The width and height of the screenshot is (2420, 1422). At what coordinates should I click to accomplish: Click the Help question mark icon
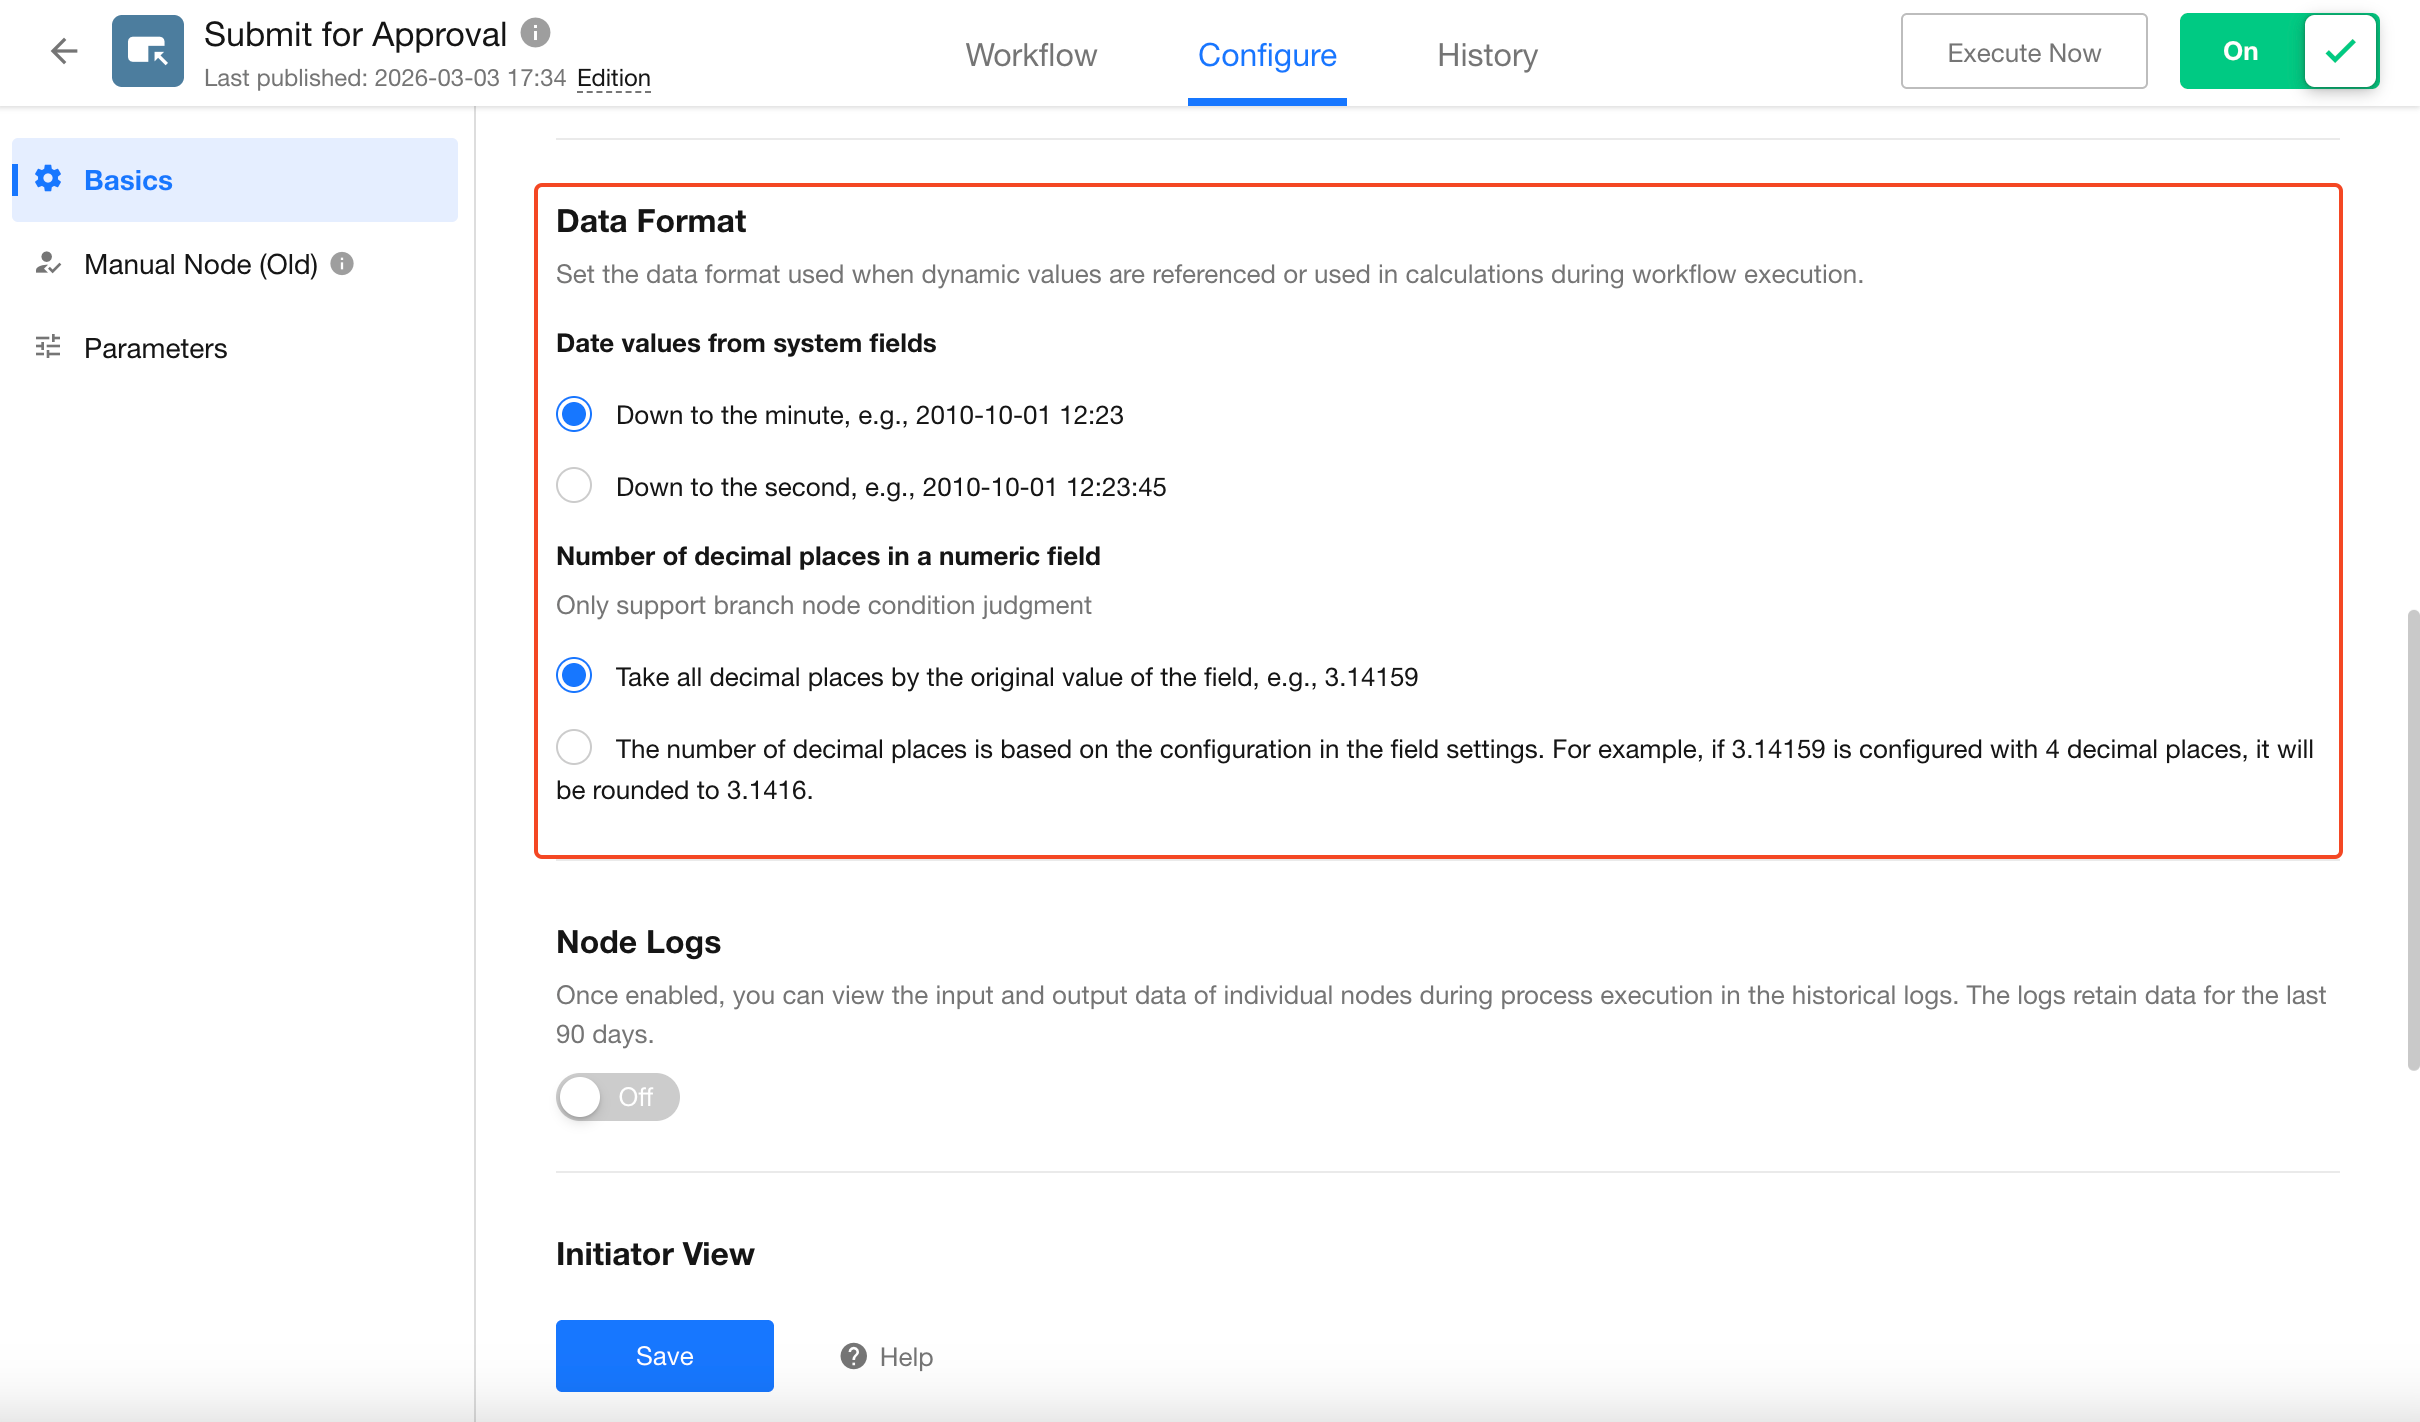pos(853,1356)
